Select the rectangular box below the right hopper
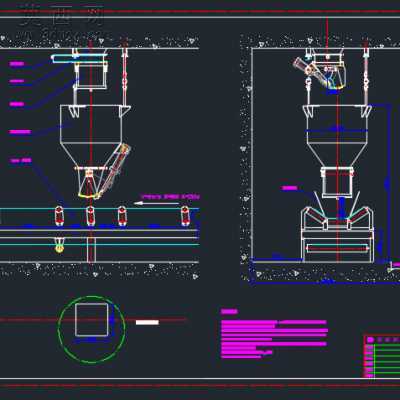Screen dimensions: 400x400 coord(337,182)
